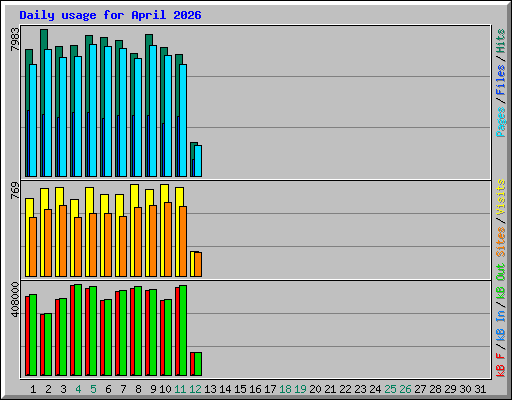This screenshot has height=400, width=512.
Task: Click the 408000 axis value
Action: coord(15,299)
